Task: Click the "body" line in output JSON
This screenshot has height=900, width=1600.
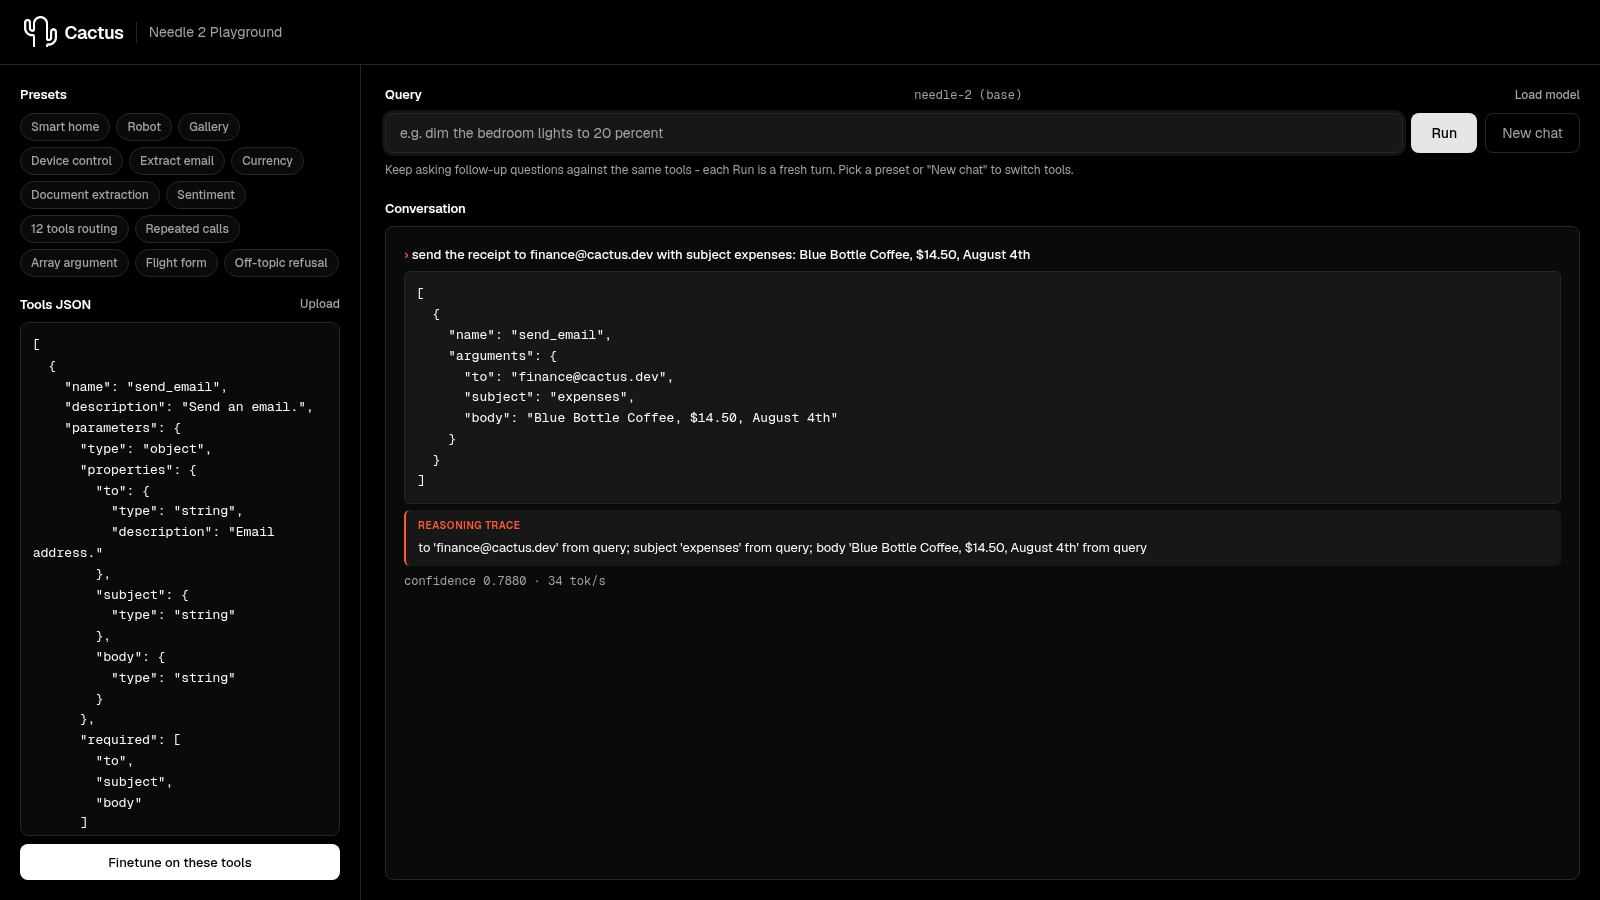Action: click(x=650, y=418)
